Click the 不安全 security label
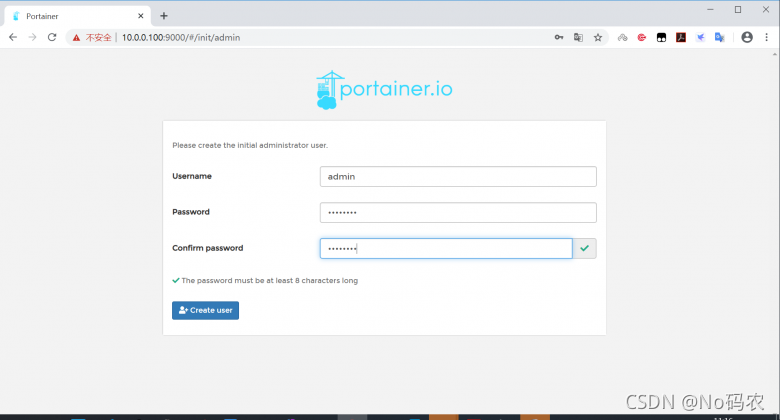This screenshot has width=780, height=420. pyautogui.click(x=98, y=38)
